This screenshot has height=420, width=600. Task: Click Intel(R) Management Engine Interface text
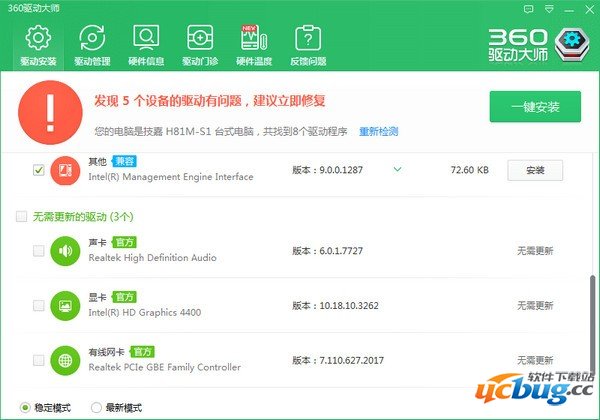pyautogui.click(x=171, y=177)
